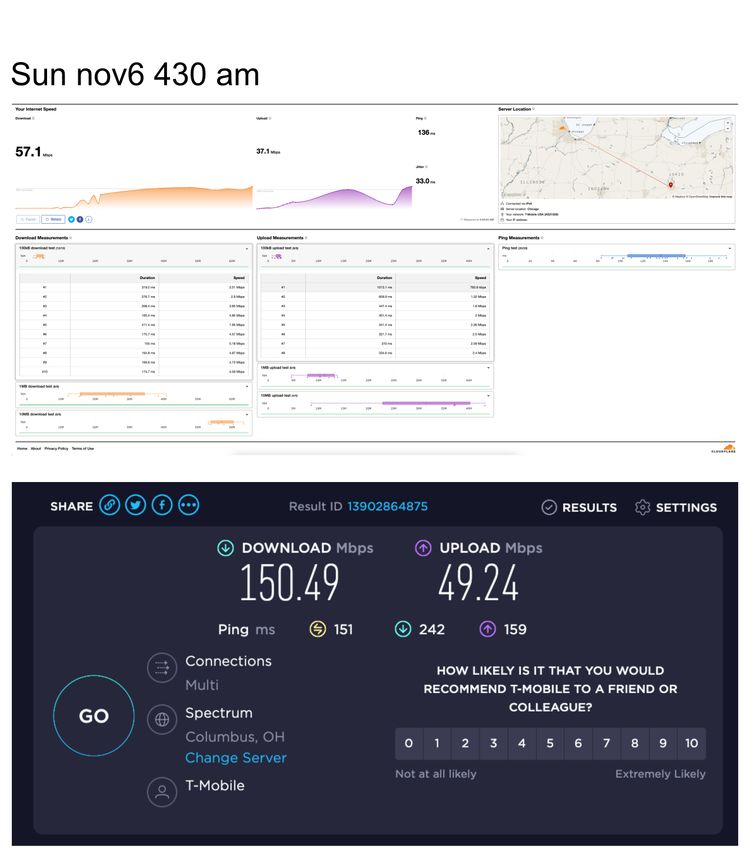
Task: Click the Retest button in Cloudflare speed test
Action: pos(53,219)
